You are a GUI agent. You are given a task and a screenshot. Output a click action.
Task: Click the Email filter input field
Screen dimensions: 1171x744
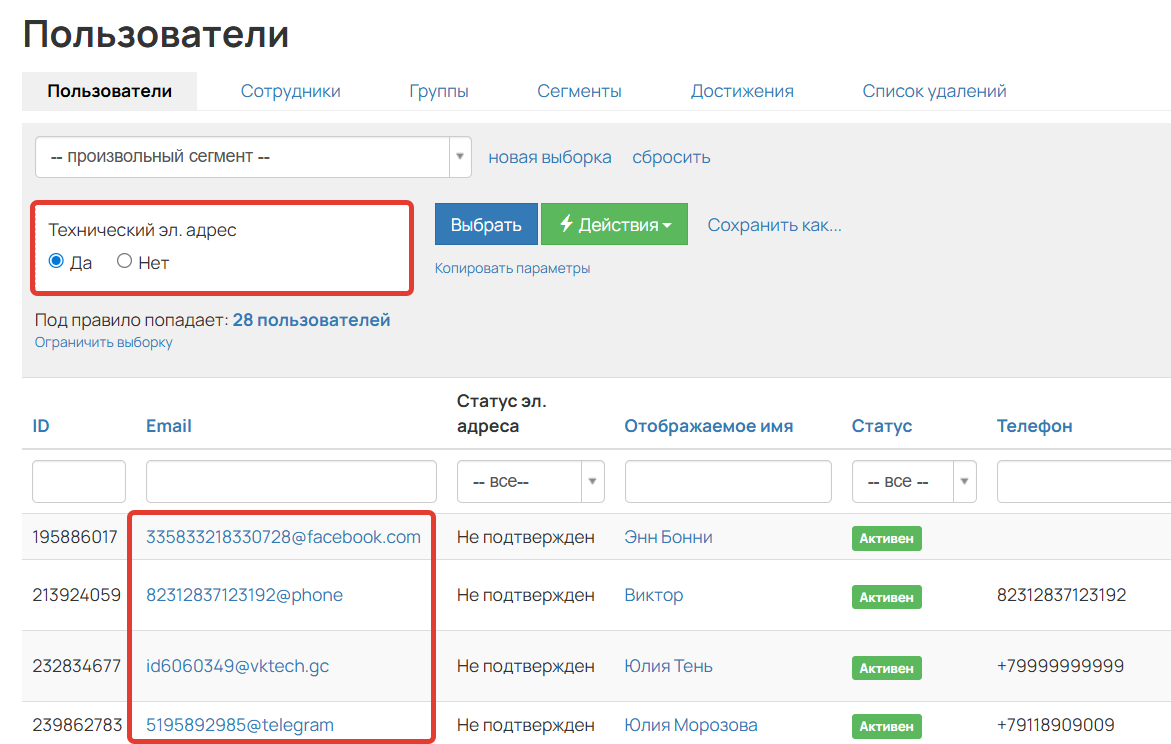coord(291,481)
